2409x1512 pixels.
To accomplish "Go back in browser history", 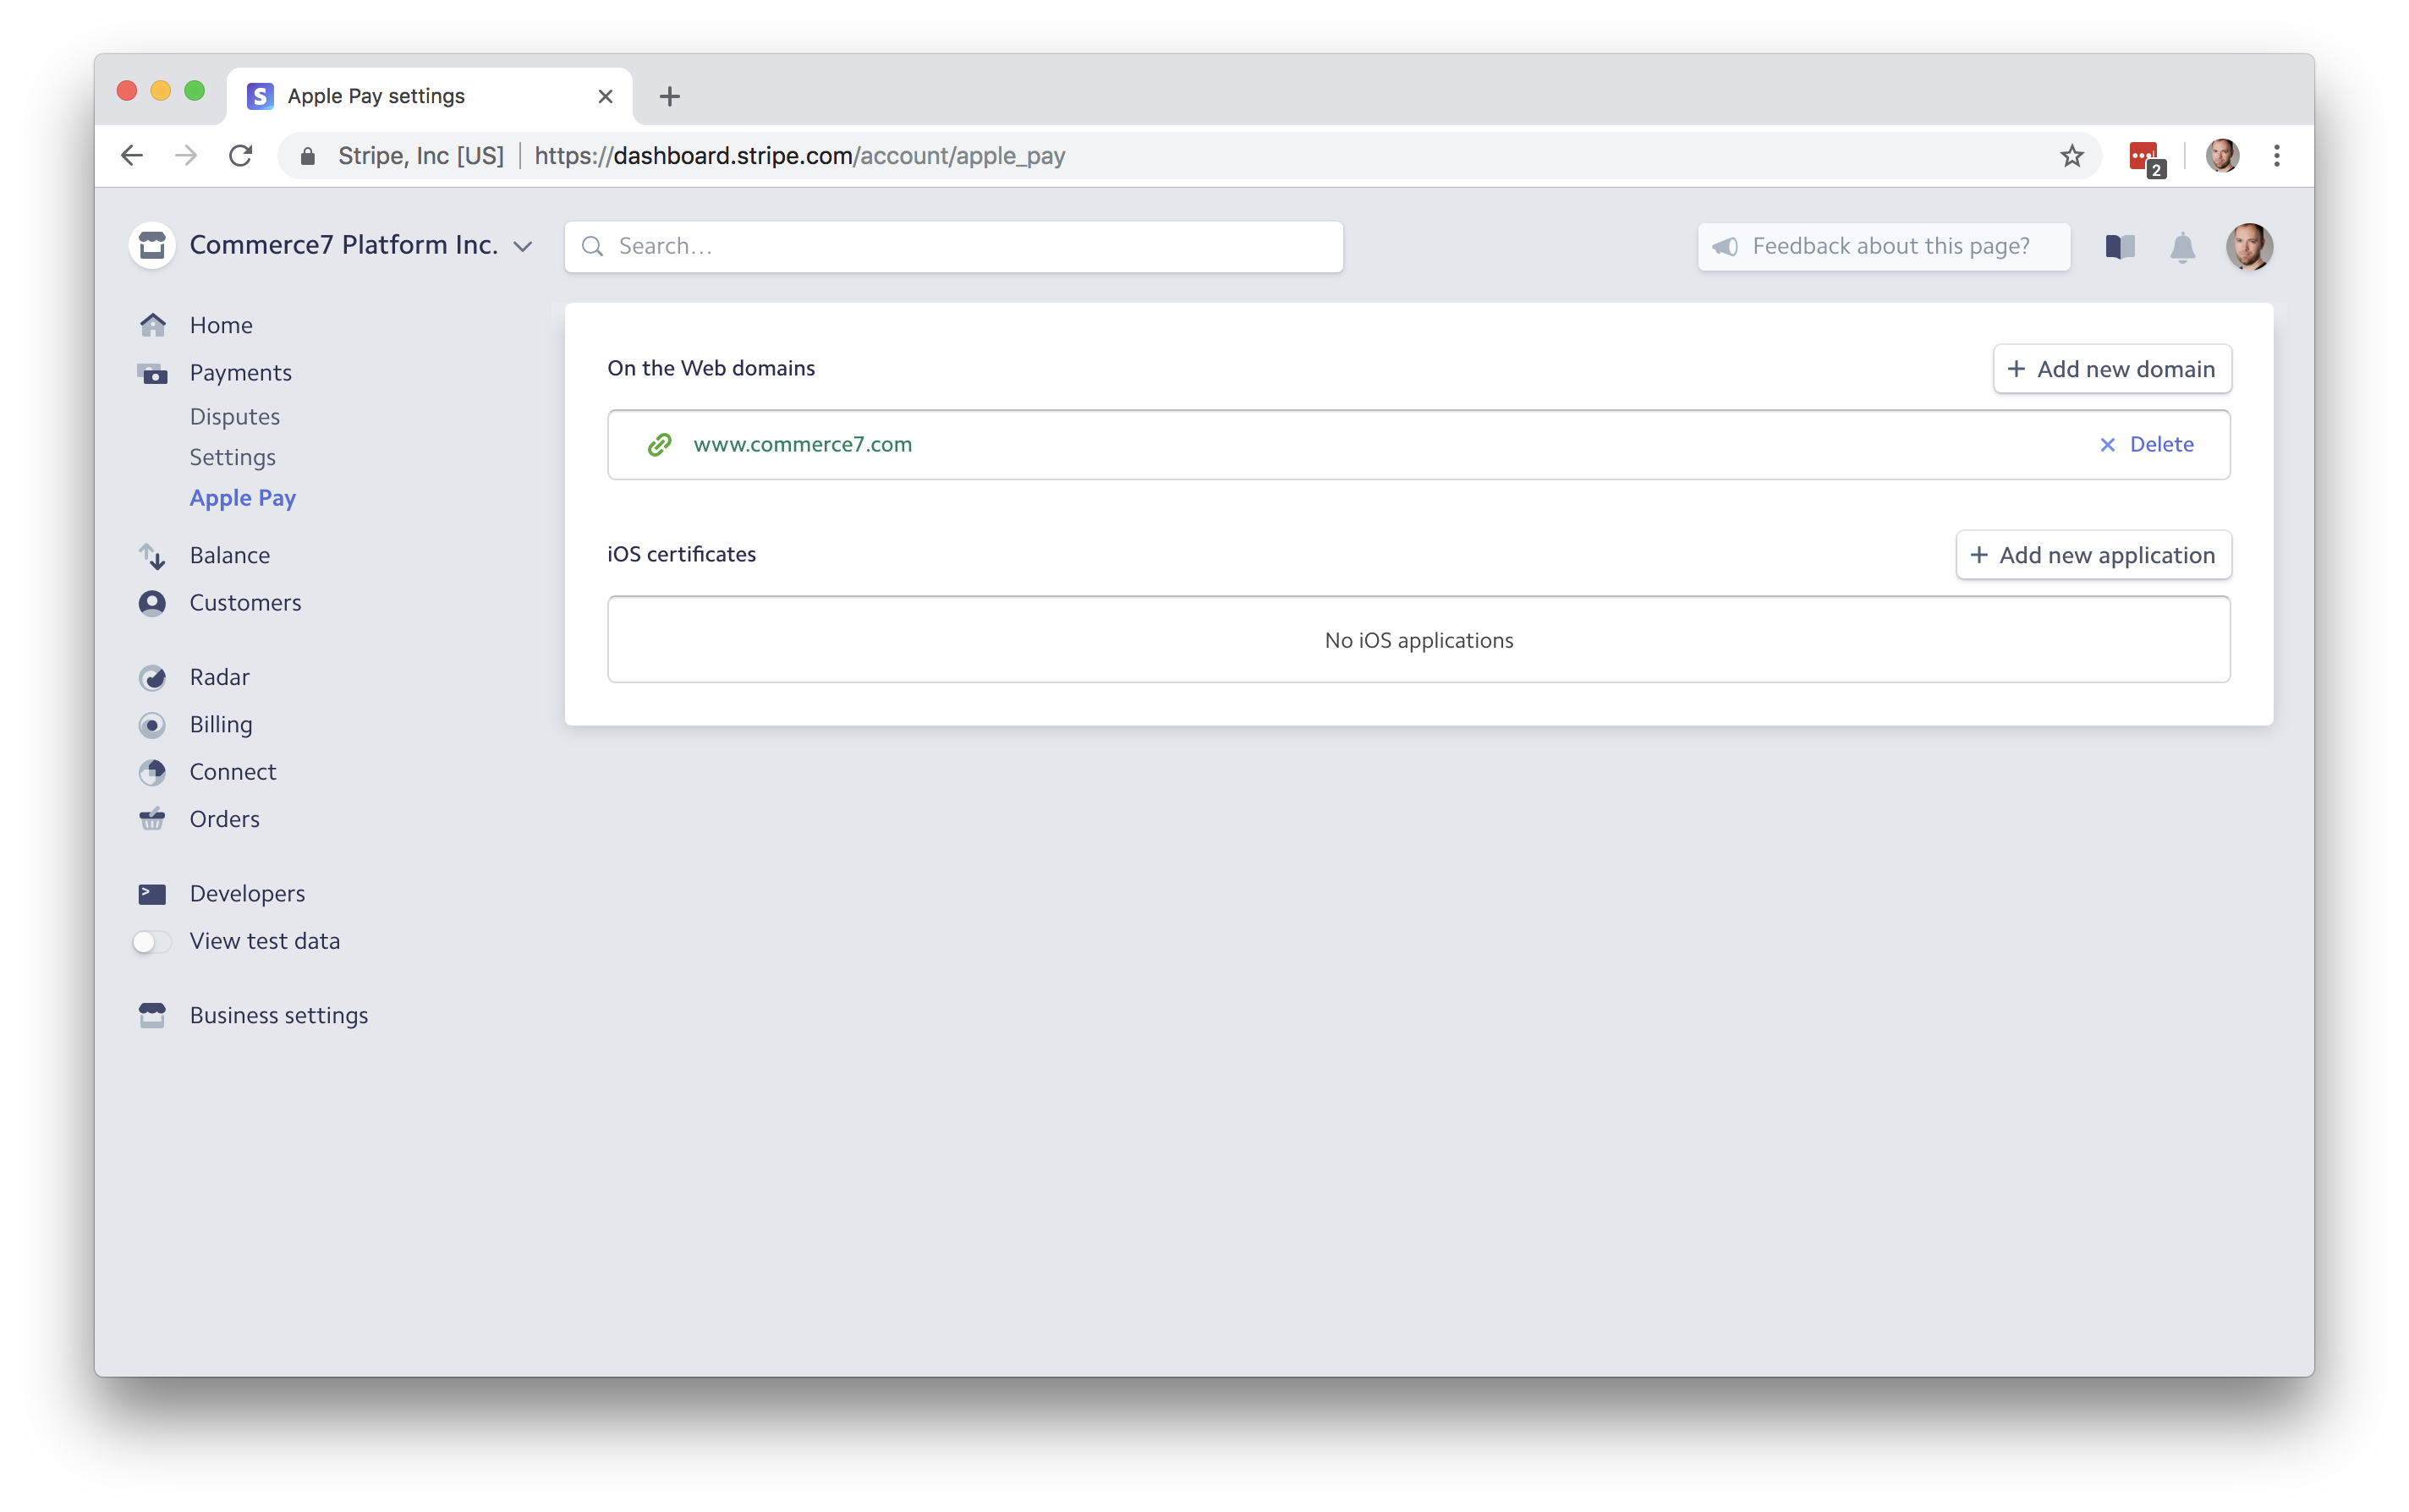I will coord(132,156).
